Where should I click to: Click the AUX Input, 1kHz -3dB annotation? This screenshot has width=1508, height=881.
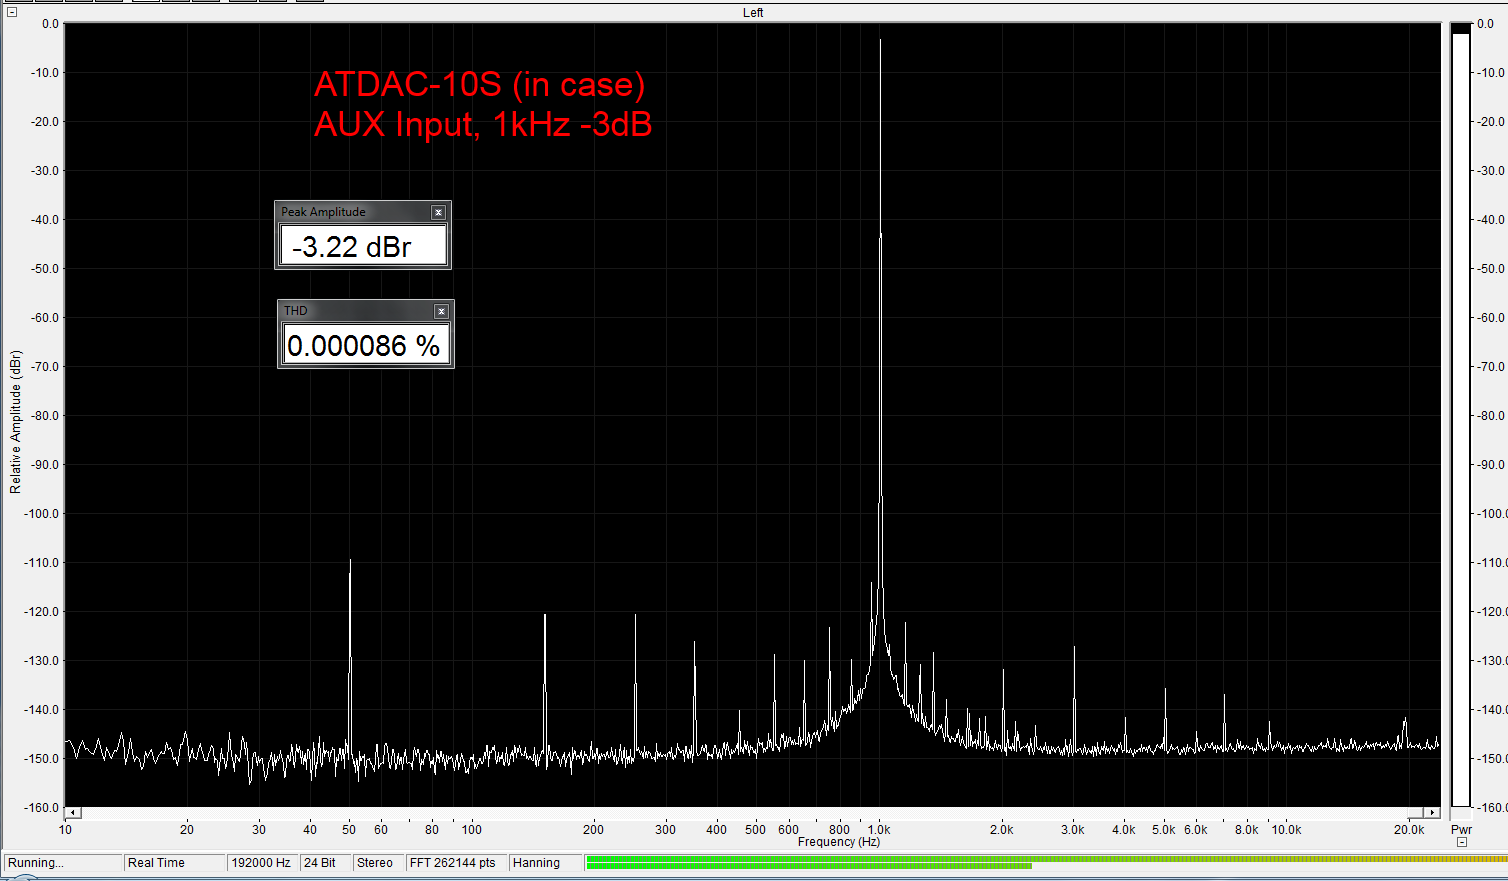[483, 125]
